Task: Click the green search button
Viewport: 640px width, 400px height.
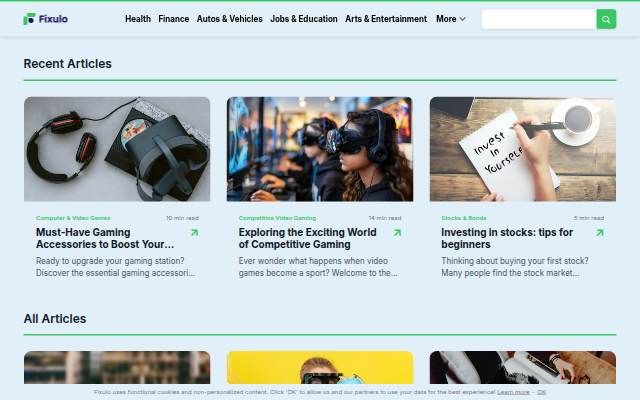Action: tap(606, 19)
